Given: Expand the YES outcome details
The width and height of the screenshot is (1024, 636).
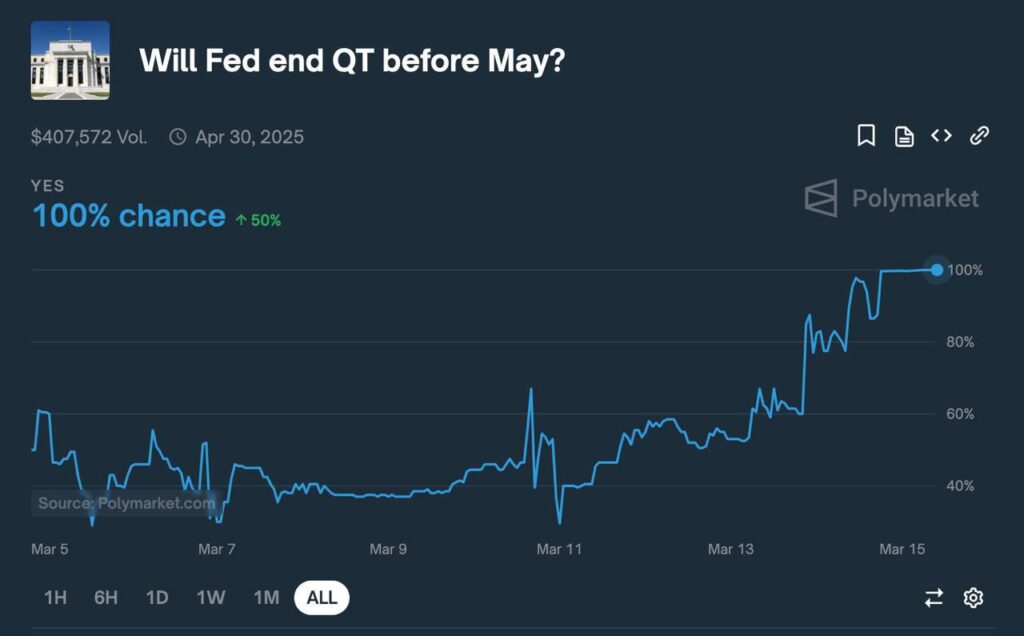Looking at the screenshot, I should [x=48, y=186].
